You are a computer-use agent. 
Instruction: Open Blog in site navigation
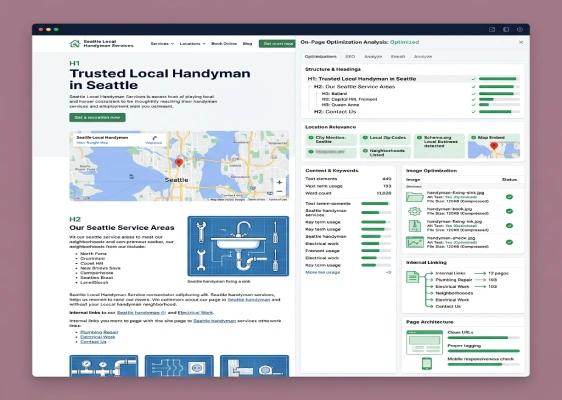[247, 44]
